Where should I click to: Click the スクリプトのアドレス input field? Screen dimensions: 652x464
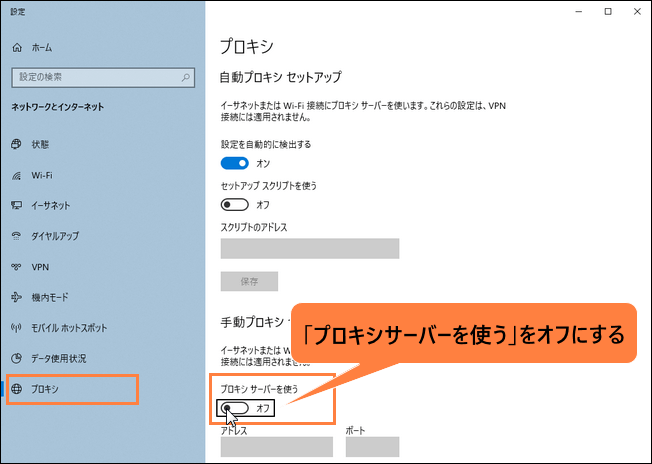[310, 248]
